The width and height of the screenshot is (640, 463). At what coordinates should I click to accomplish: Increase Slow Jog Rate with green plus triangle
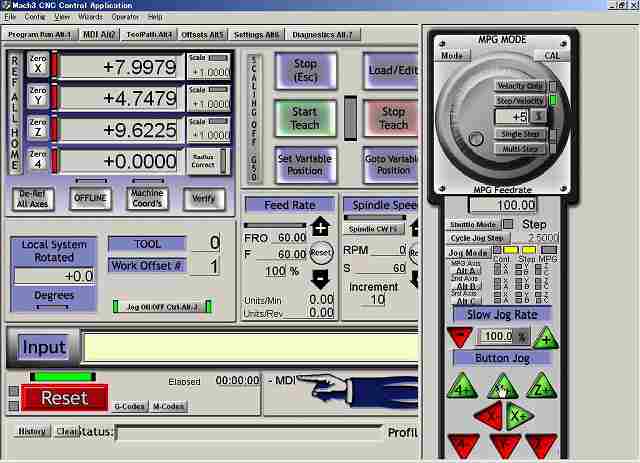(x=546, y=338)
